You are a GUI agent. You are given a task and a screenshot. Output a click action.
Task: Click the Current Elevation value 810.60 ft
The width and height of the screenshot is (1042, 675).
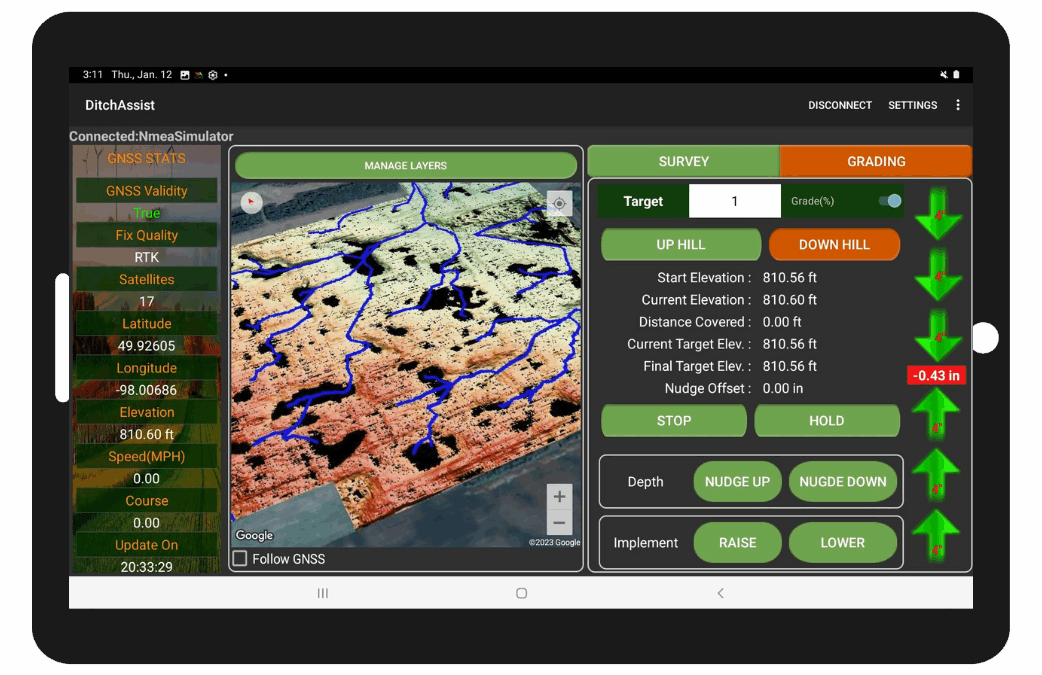789,300
